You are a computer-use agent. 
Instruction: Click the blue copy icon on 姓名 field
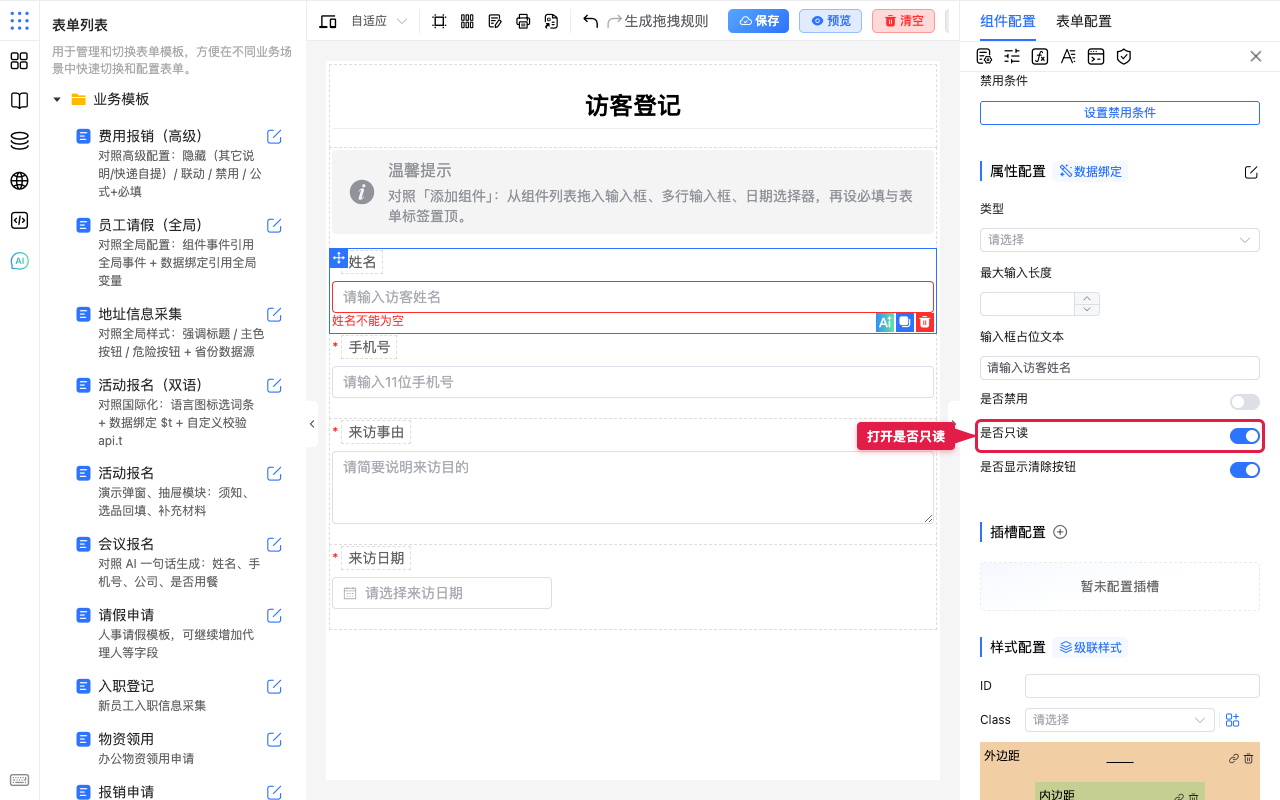coord(905,322)
